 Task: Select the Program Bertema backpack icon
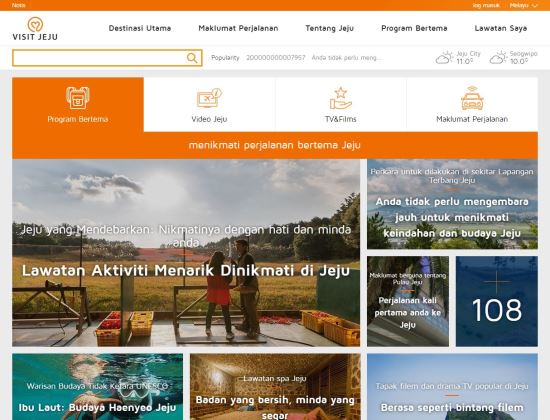pyautogui.click(x=78, y=98)
